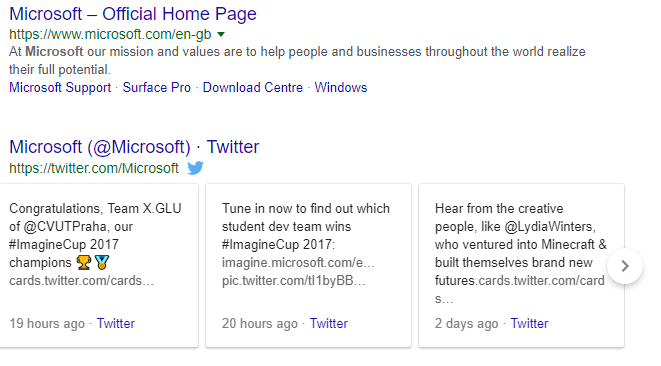Click imagine.microsoft.com link in second tweet

pyautogui.click(x=298, y=263)
